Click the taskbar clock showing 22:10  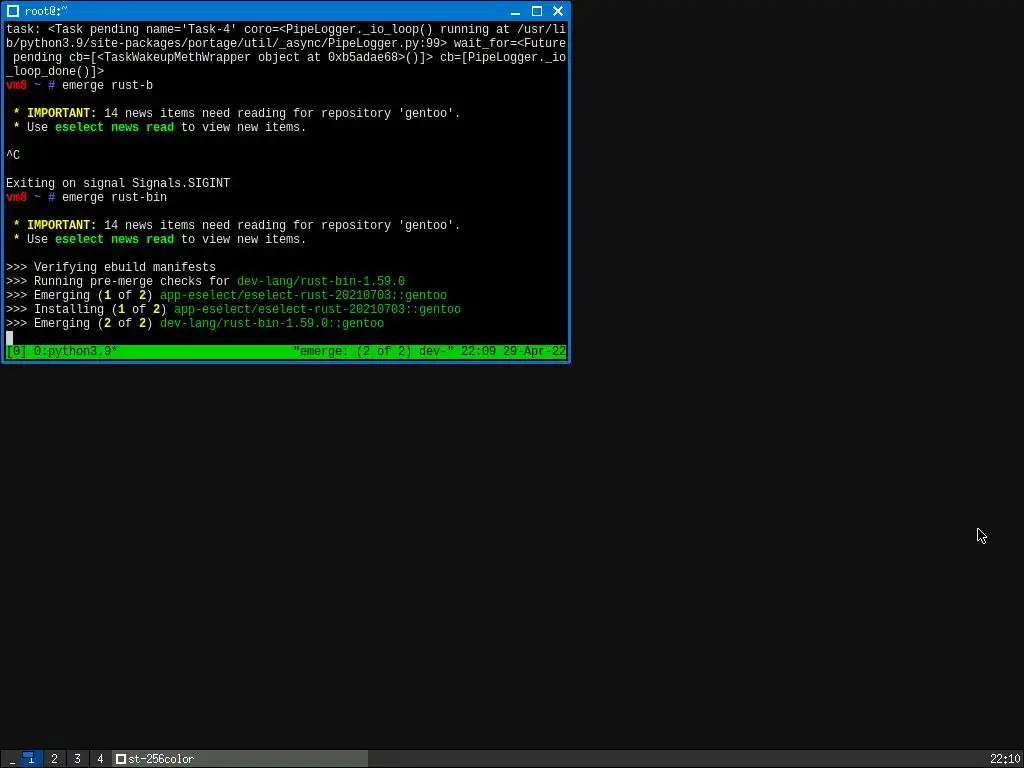(1004, 759)
